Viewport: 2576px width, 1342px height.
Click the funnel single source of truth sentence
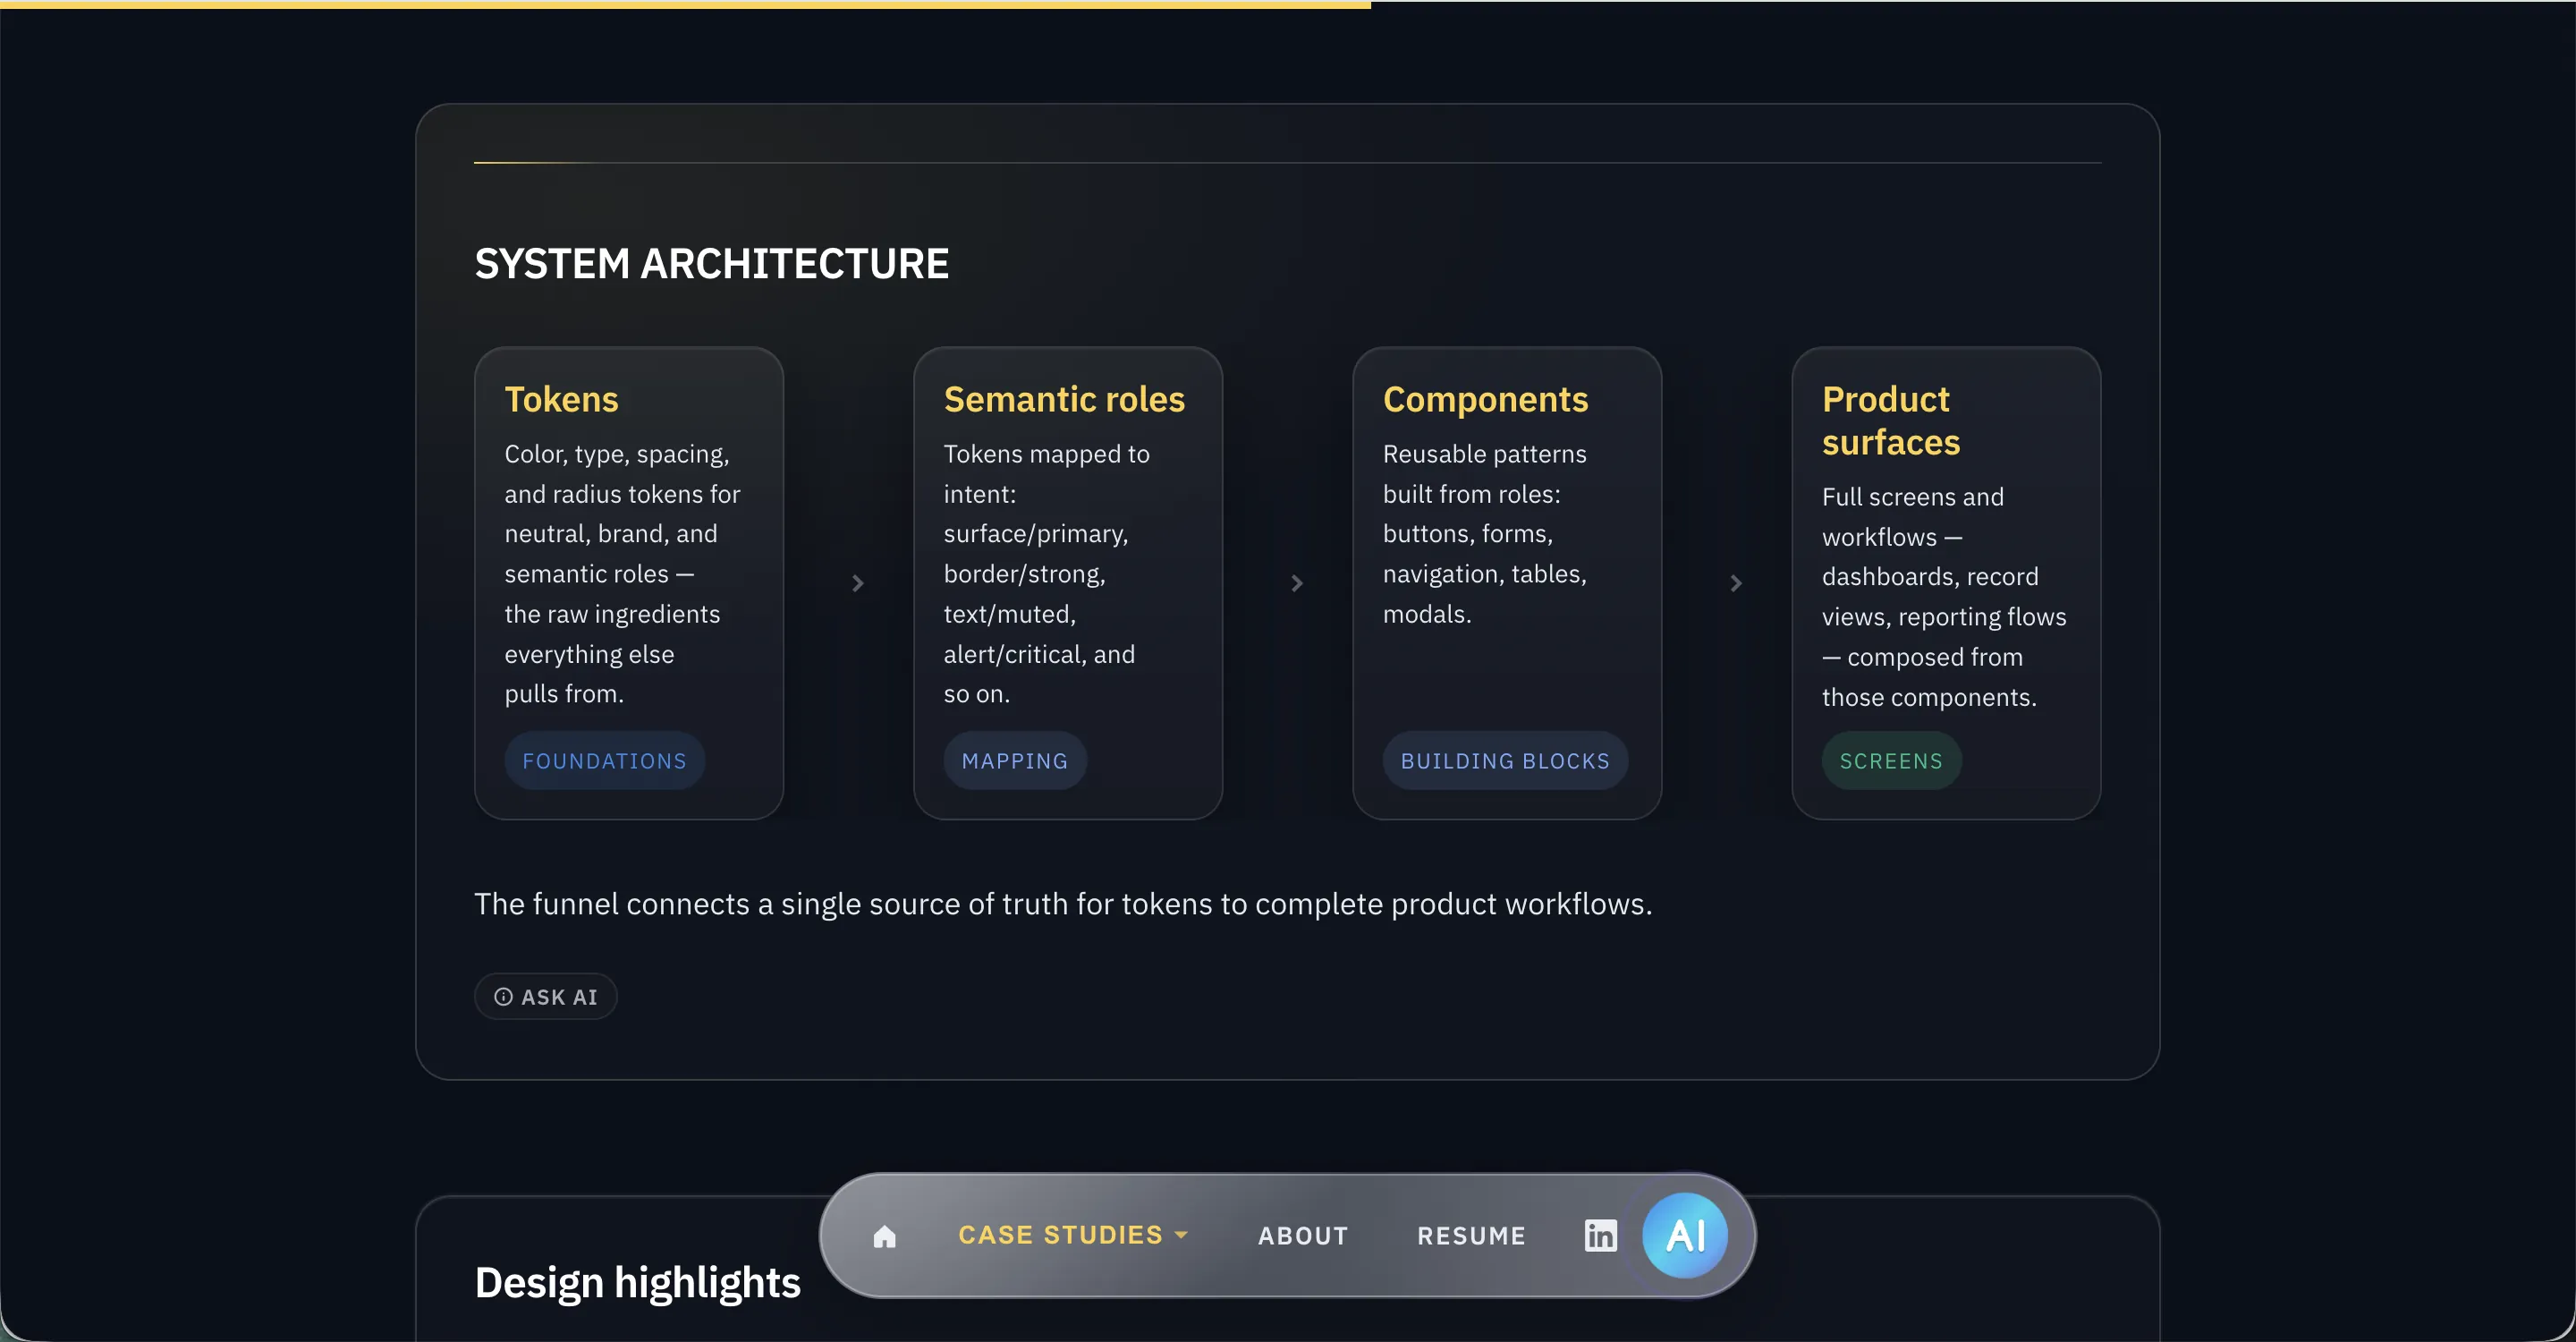[x=1062, y=904]
